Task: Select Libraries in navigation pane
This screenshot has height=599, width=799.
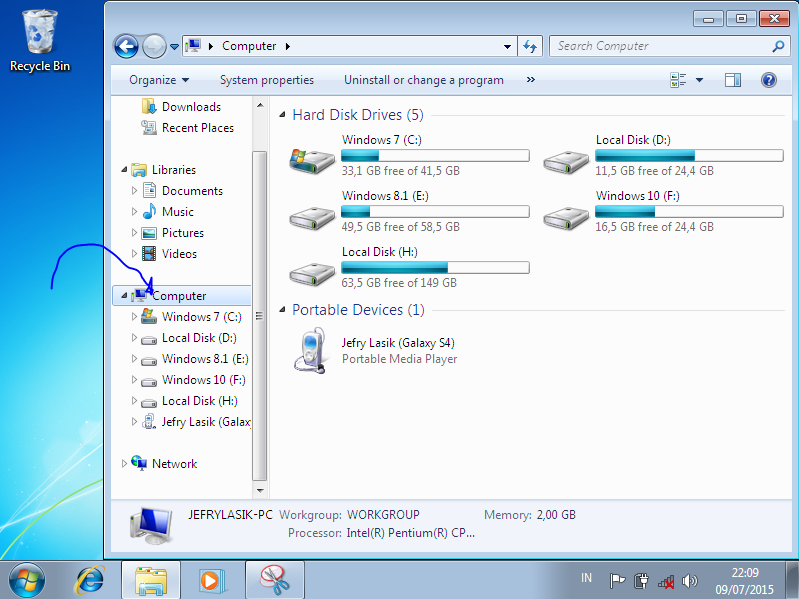Action: click(x=174, y=170)
